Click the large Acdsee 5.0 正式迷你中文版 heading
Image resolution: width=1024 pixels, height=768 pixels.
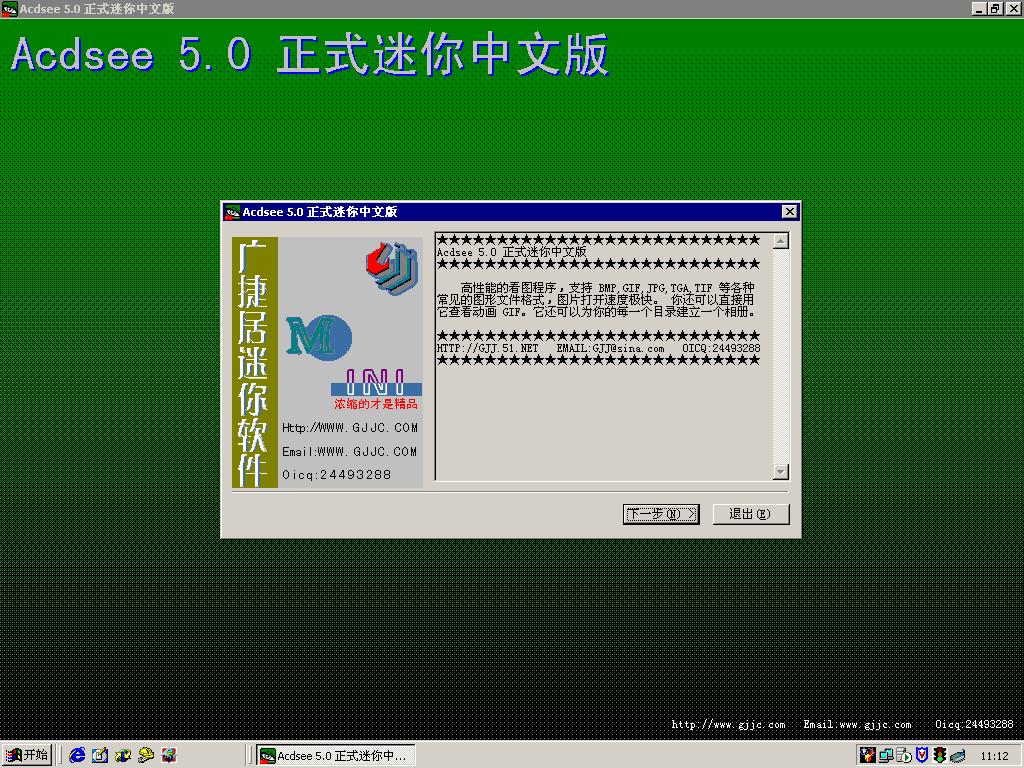(311, 55)
